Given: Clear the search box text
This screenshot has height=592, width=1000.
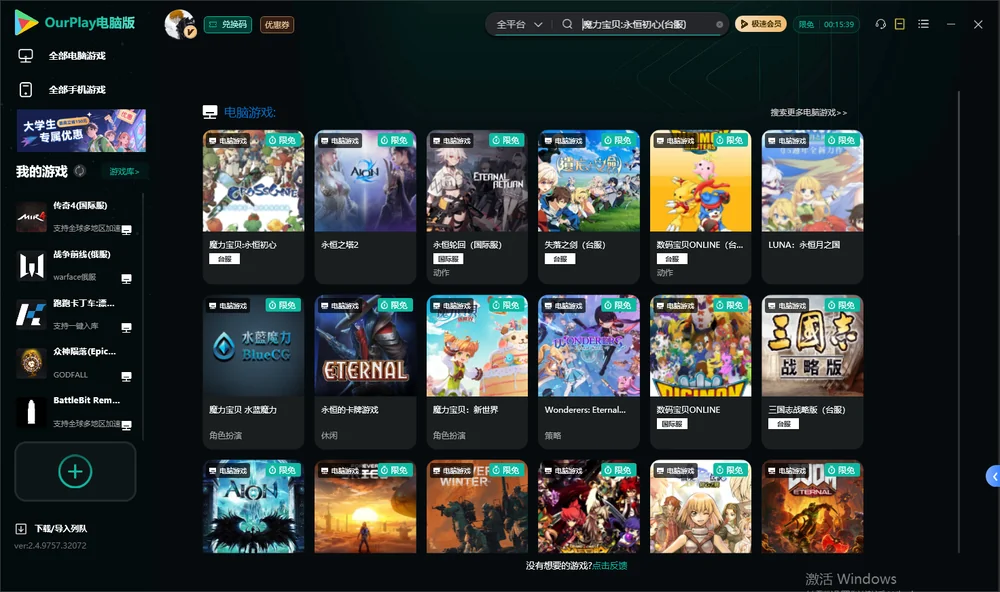Looking at the screenshot, I should coord(719,25).
